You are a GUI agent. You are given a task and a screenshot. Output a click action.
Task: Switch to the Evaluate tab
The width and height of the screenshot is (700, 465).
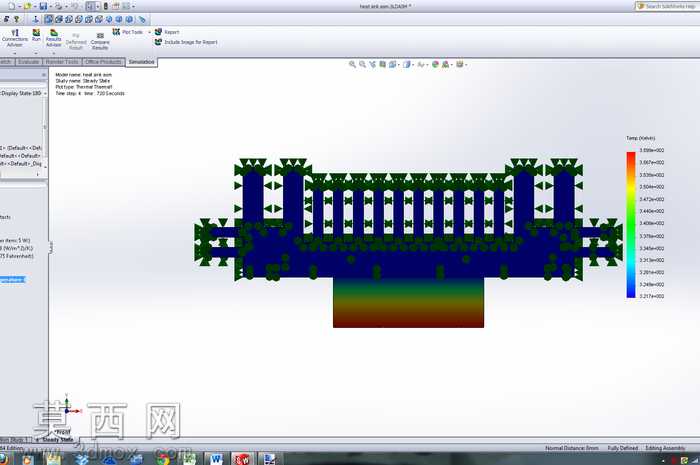point(28,62)
